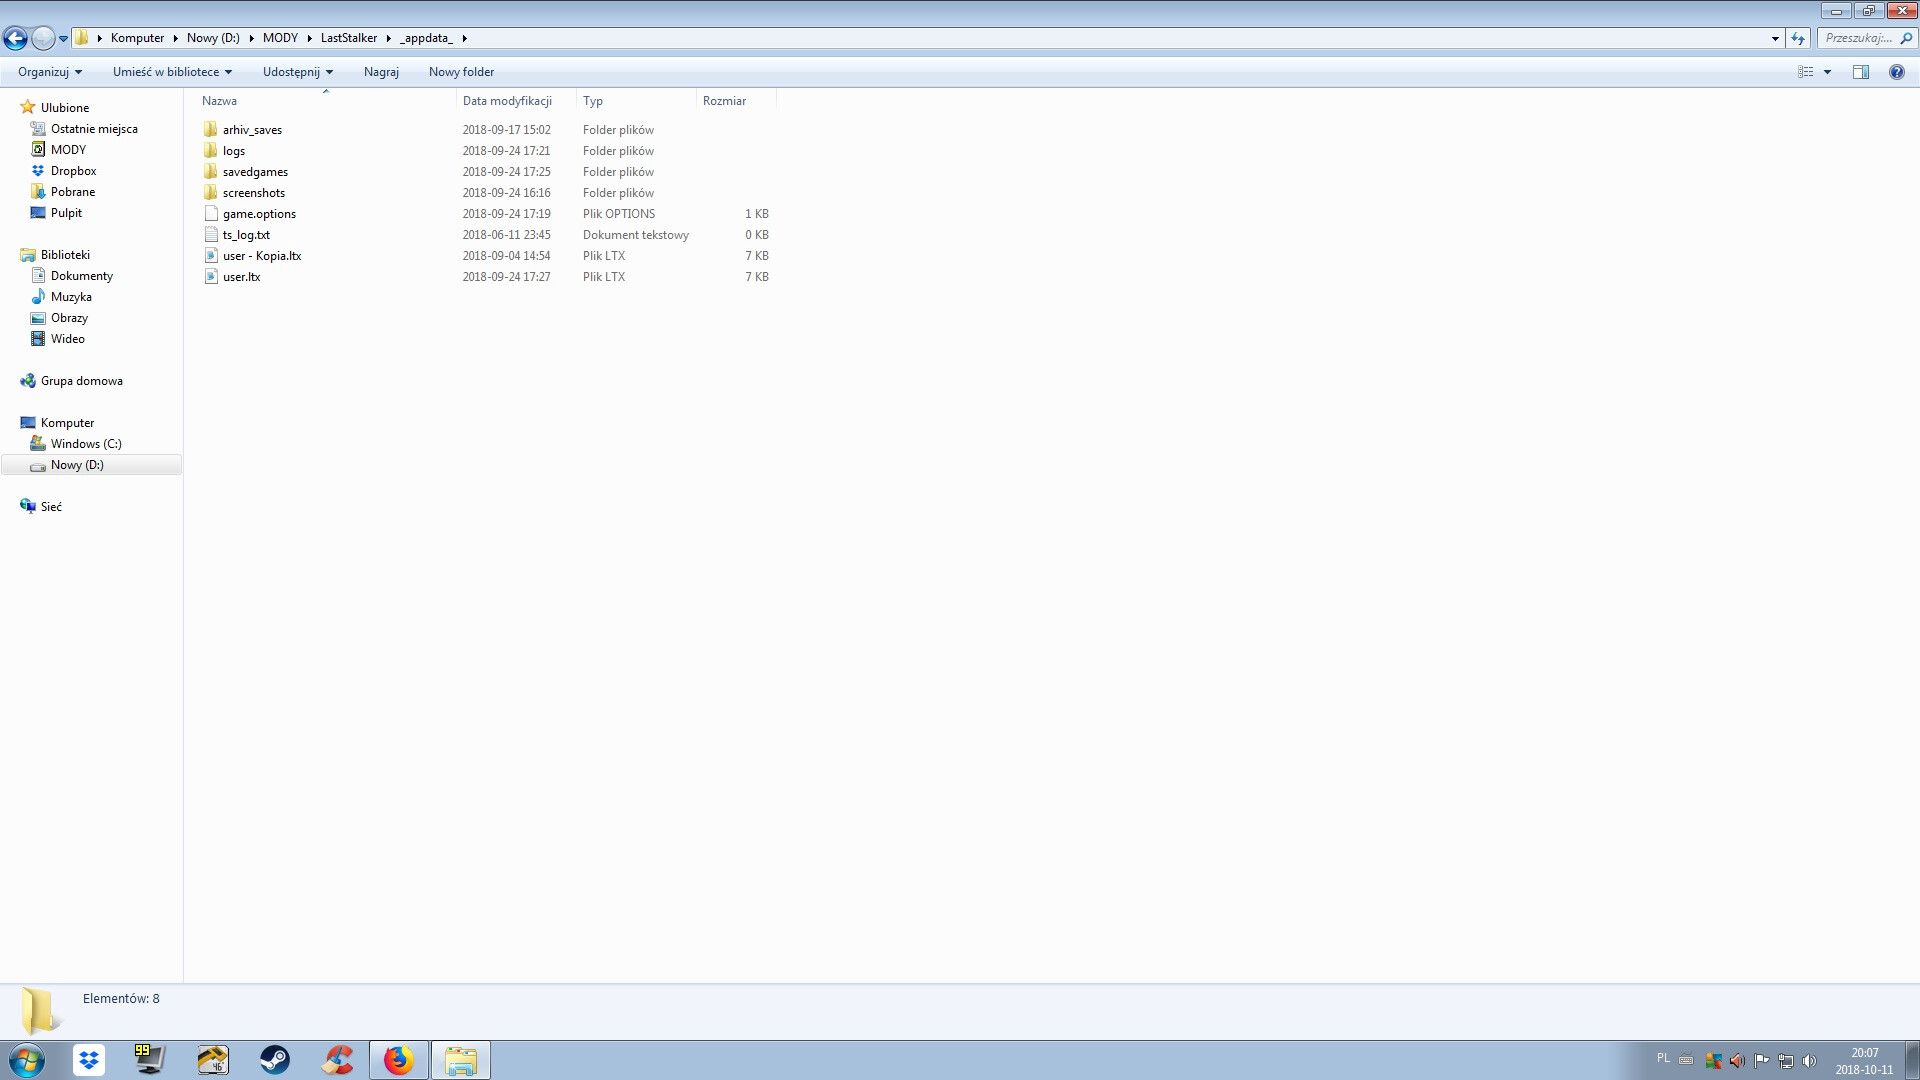Image resolution: width=1920 pixels, height=1080 pixels.
Task: Expand the Umieść w bibliotece menu
Action: 172,72
